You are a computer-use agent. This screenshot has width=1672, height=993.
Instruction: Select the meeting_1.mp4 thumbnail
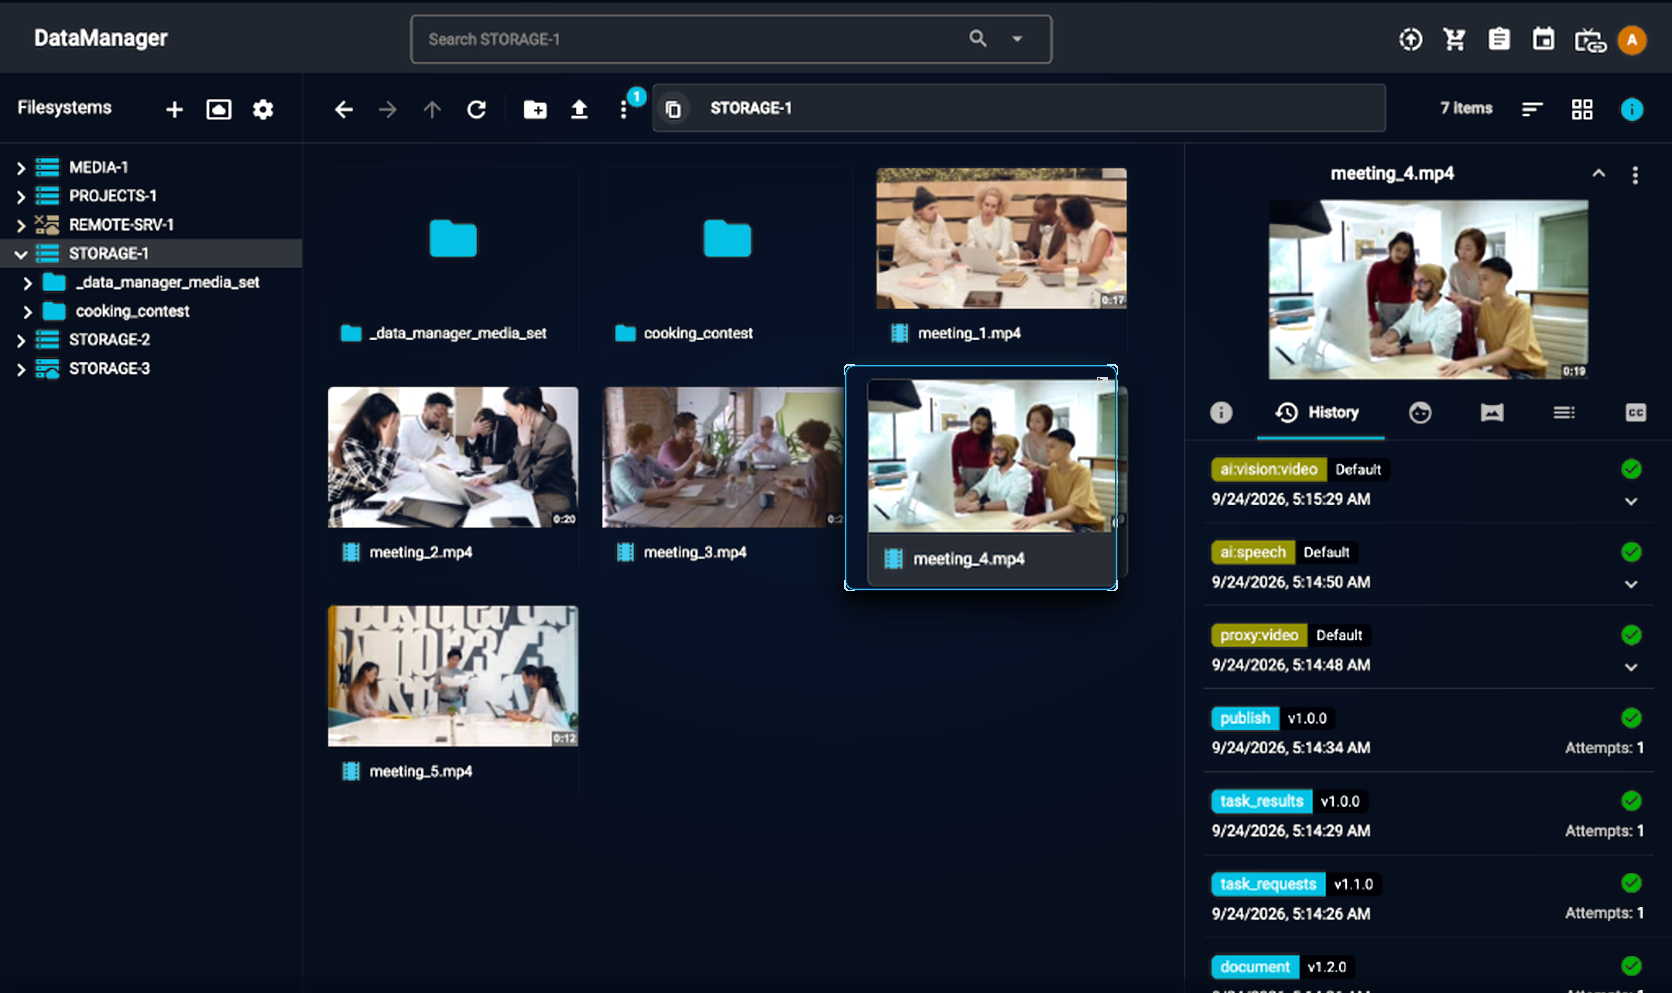tap(1001, 238)
